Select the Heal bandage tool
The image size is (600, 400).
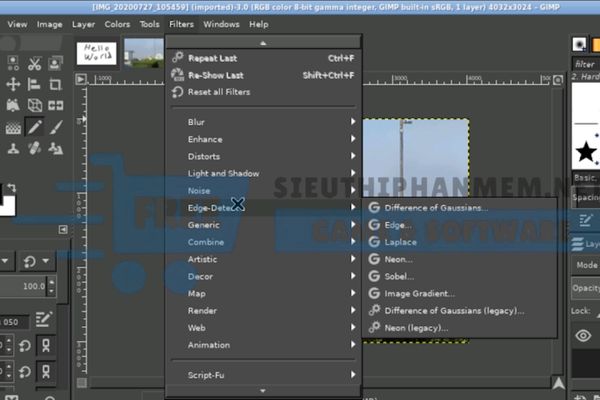tap(34, 149)
